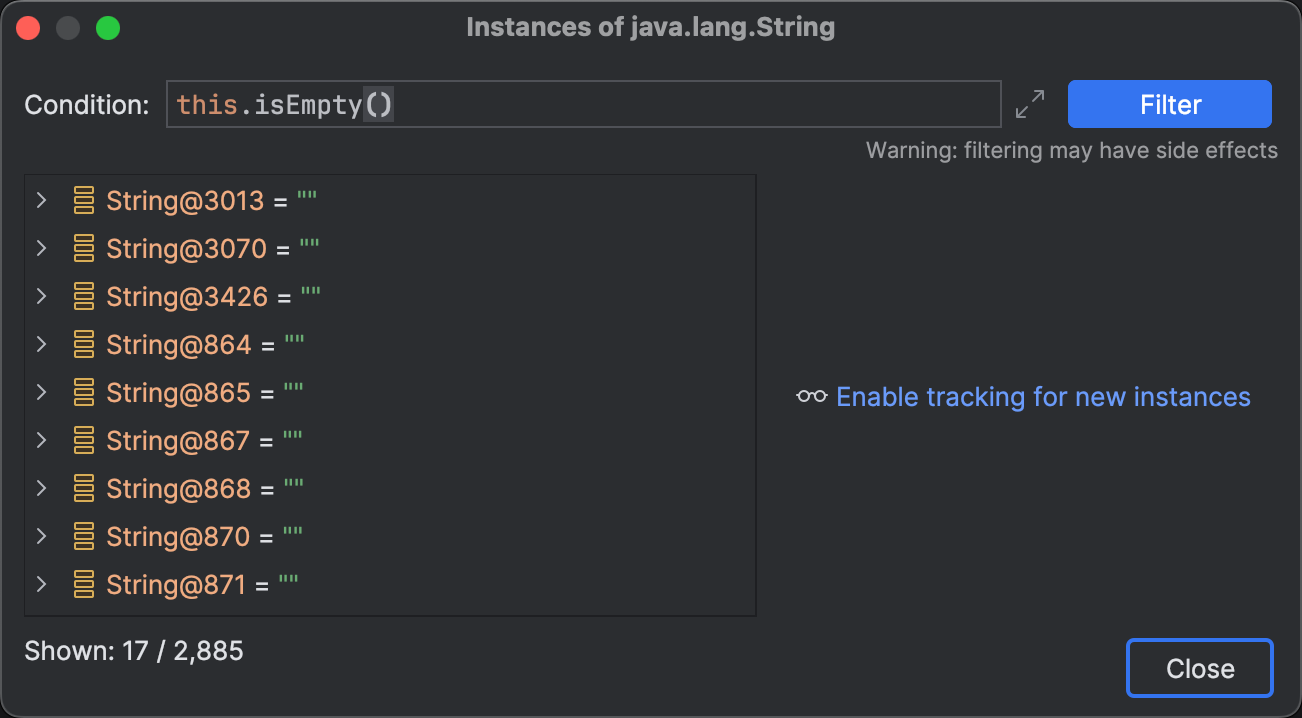Expand the String@864 tree node
Image resolution: width=1302 pixels, height=718 pixels.
point(42,345)
